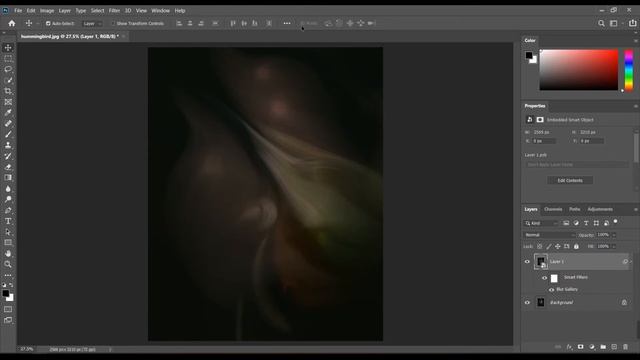Open the Auto-Select Layer dropdown
The width and height of the screenshot is (640, 360).
click(x=92, y=24)
